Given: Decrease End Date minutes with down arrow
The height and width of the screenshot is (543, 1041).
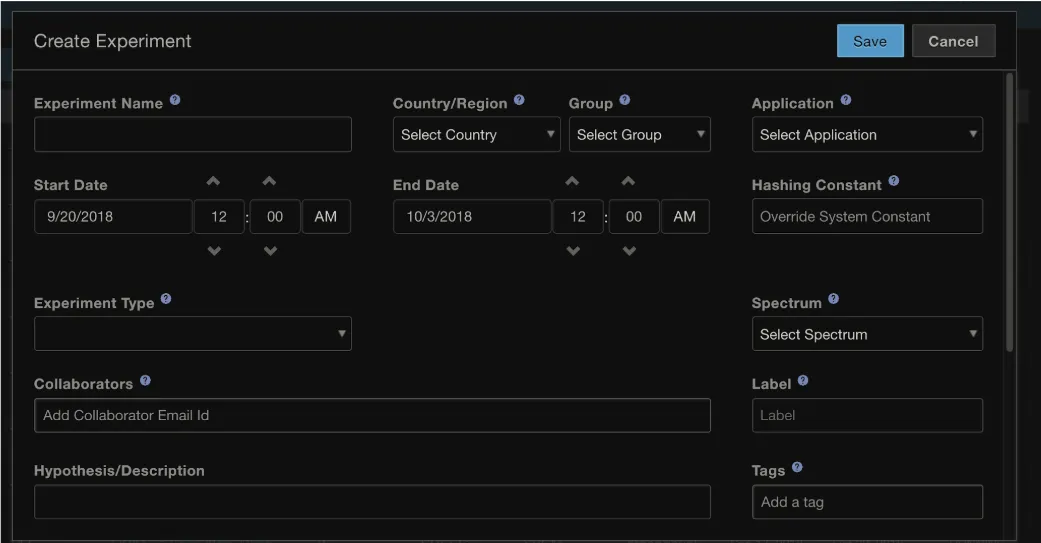Looking at the screenshot, I should point(629,251).
